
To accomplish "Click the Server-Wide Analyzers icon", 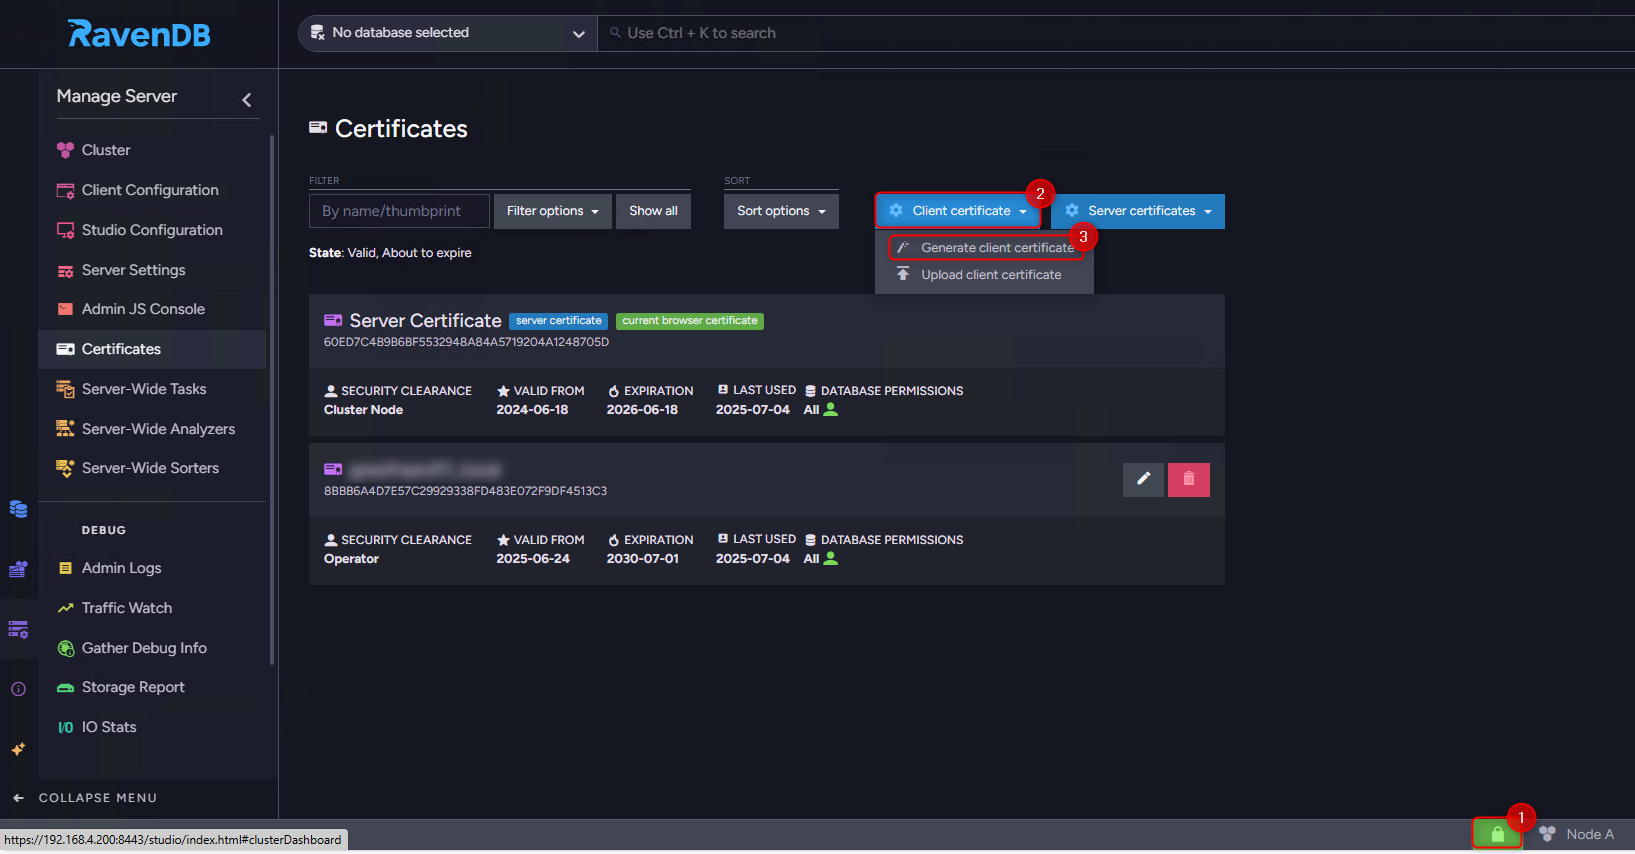I will pyautogui.click(x=65, y=429).
